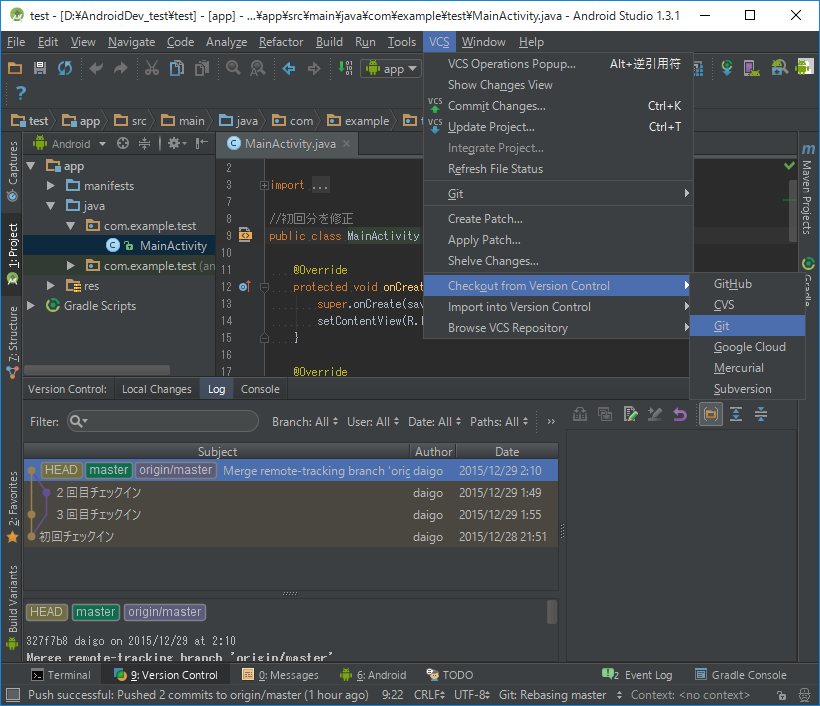Viewport: 820px width, 706px height.
Task: Open the Event Log button
Action: pyautogui.click(x=637, y=675)
